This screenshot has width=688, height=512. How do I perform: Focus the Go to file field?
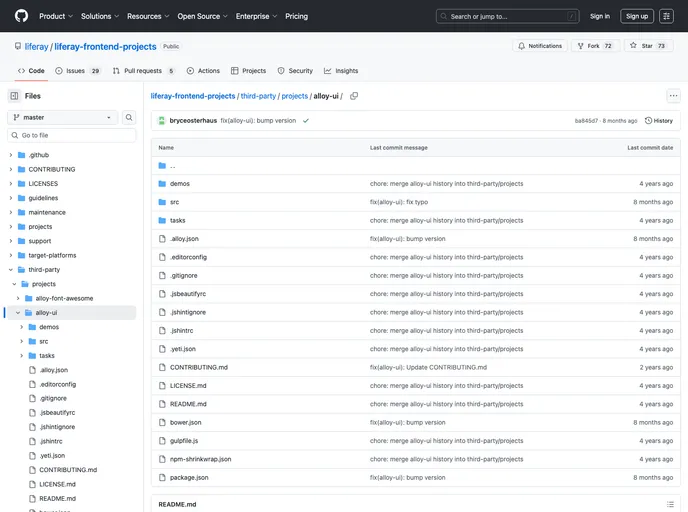point(72,135)
